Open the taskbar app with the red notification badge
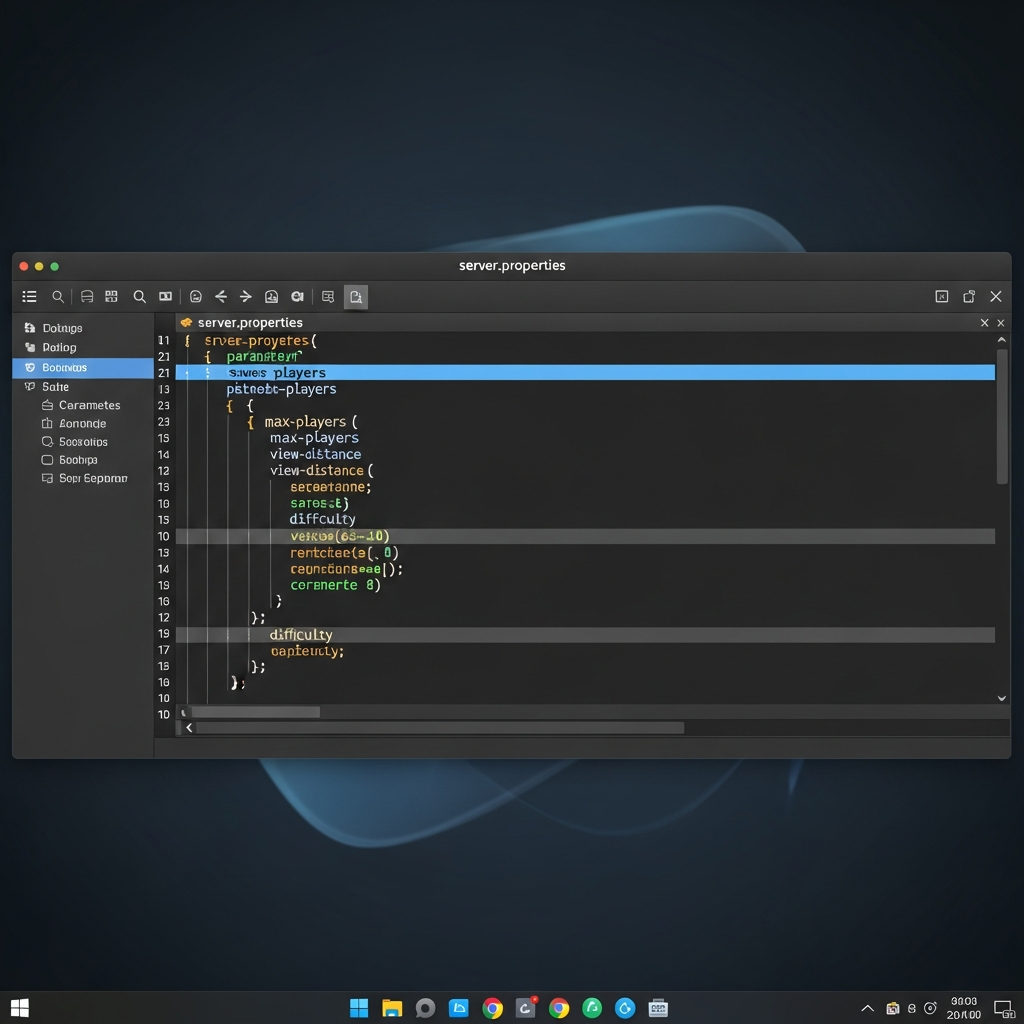Viewport: 1024px width, 1024px height. tap(526, 1008)
